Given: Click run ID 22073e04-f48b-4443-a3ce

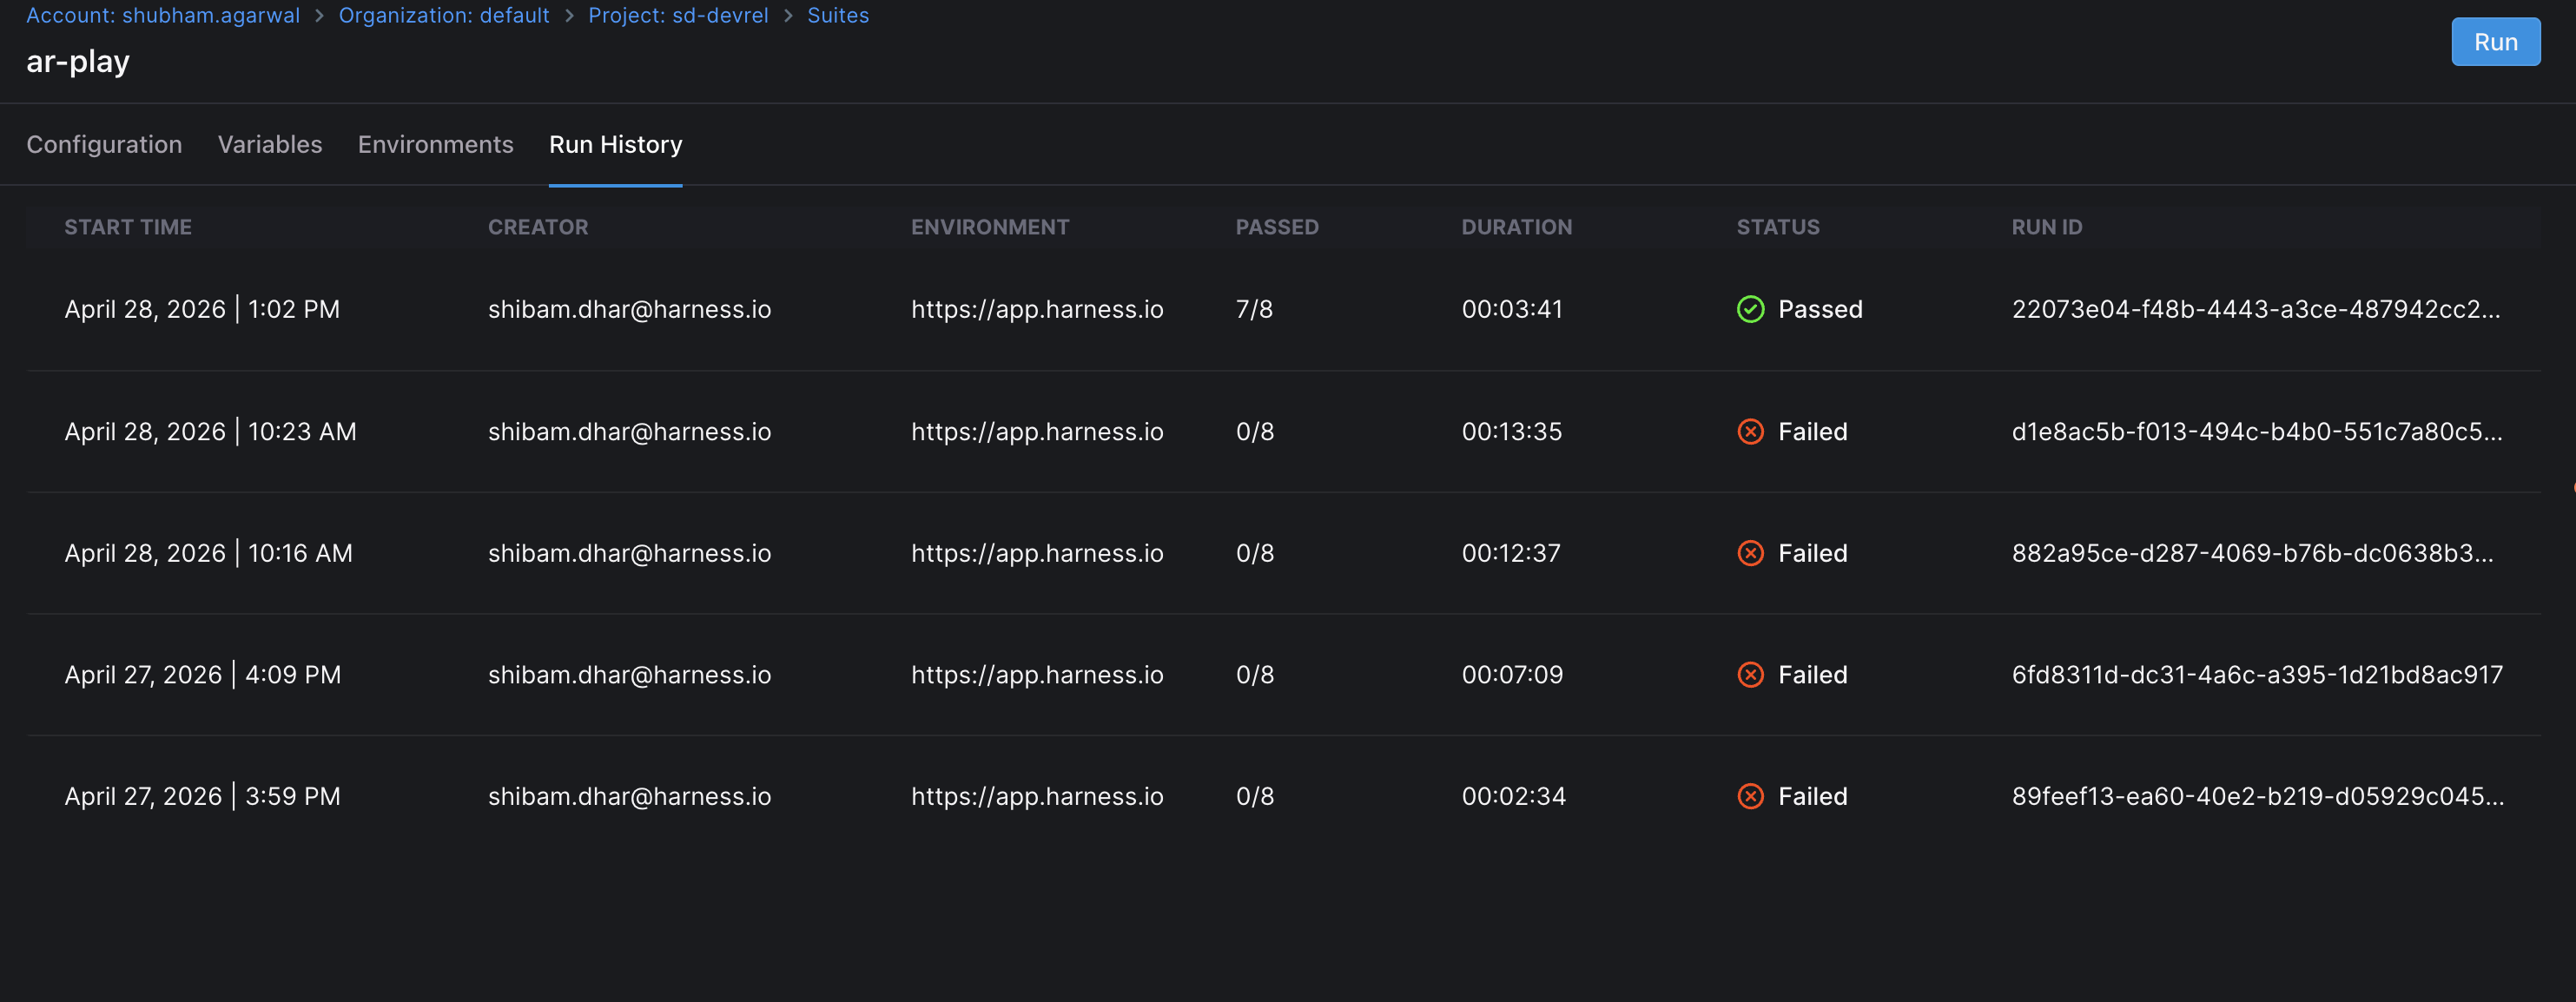Looking at the screenshot, I should (x=2256, y=309).
